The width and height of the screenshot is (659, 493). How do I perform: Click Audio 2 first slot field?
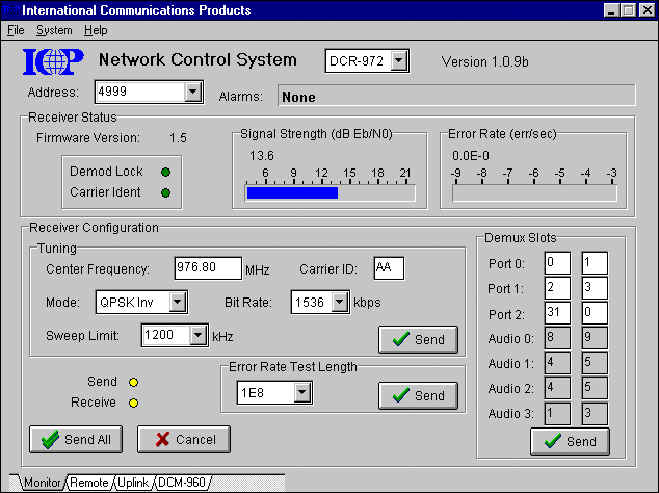click(x=558, y=388)
